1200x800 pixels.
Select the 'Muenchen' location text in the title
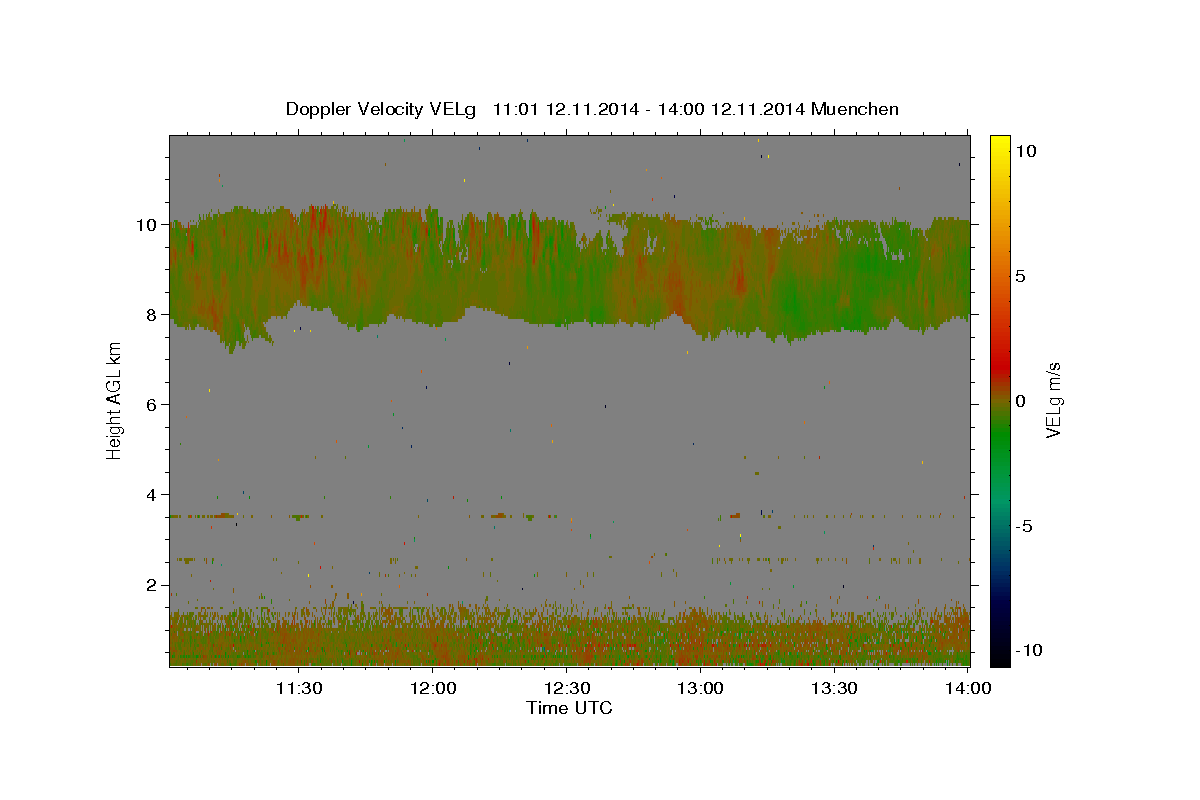point(855,109)
